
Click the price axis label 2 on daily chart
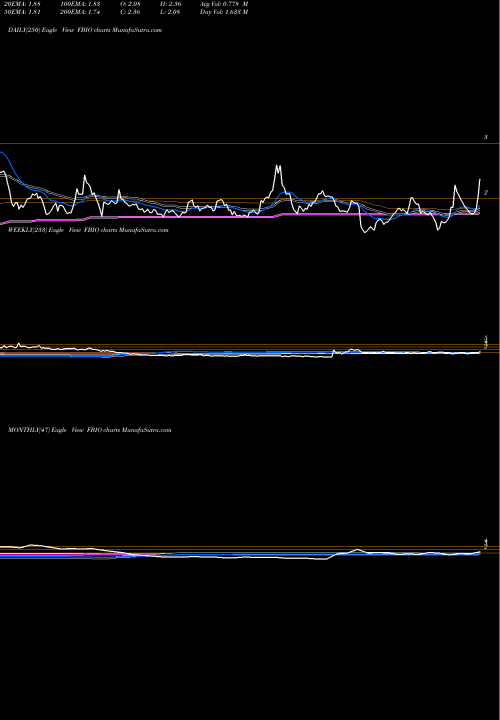[486, 192]
